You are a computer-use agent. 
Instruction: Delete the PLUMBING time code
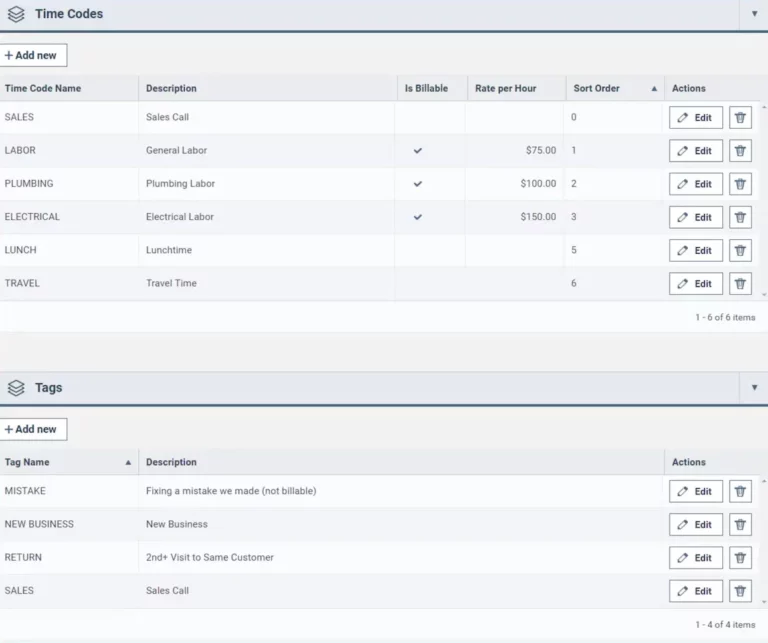(740, 184)
